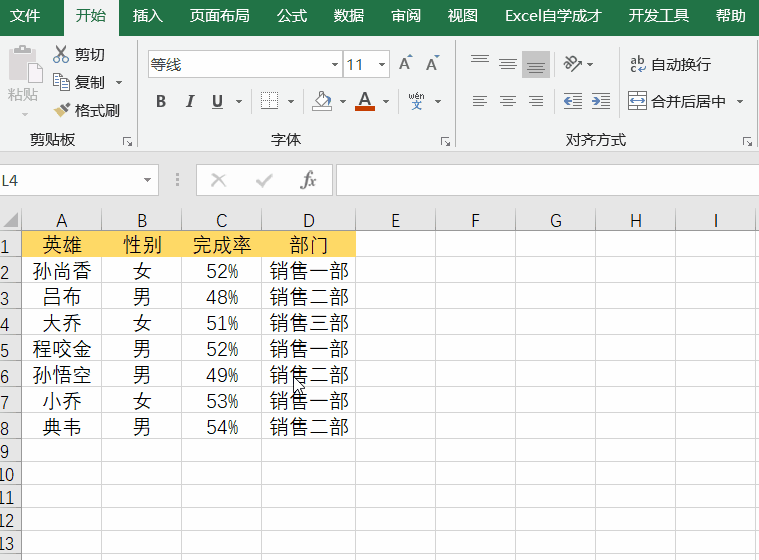The width and height of the screenshot is (759, 560).
Task: Align text to bottom of cell
Action: click(536, 64)
